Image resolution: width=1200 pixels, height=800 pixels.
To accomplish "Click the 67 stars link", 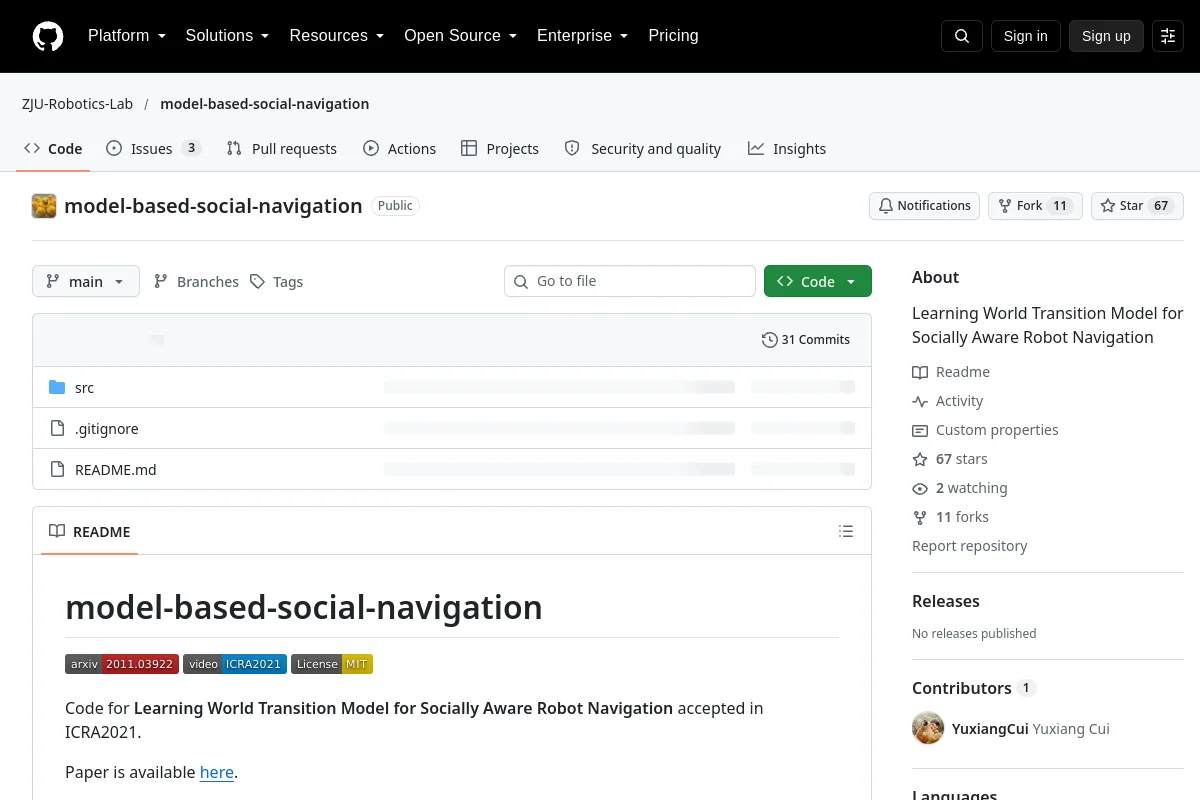I will tap(950, 459).
